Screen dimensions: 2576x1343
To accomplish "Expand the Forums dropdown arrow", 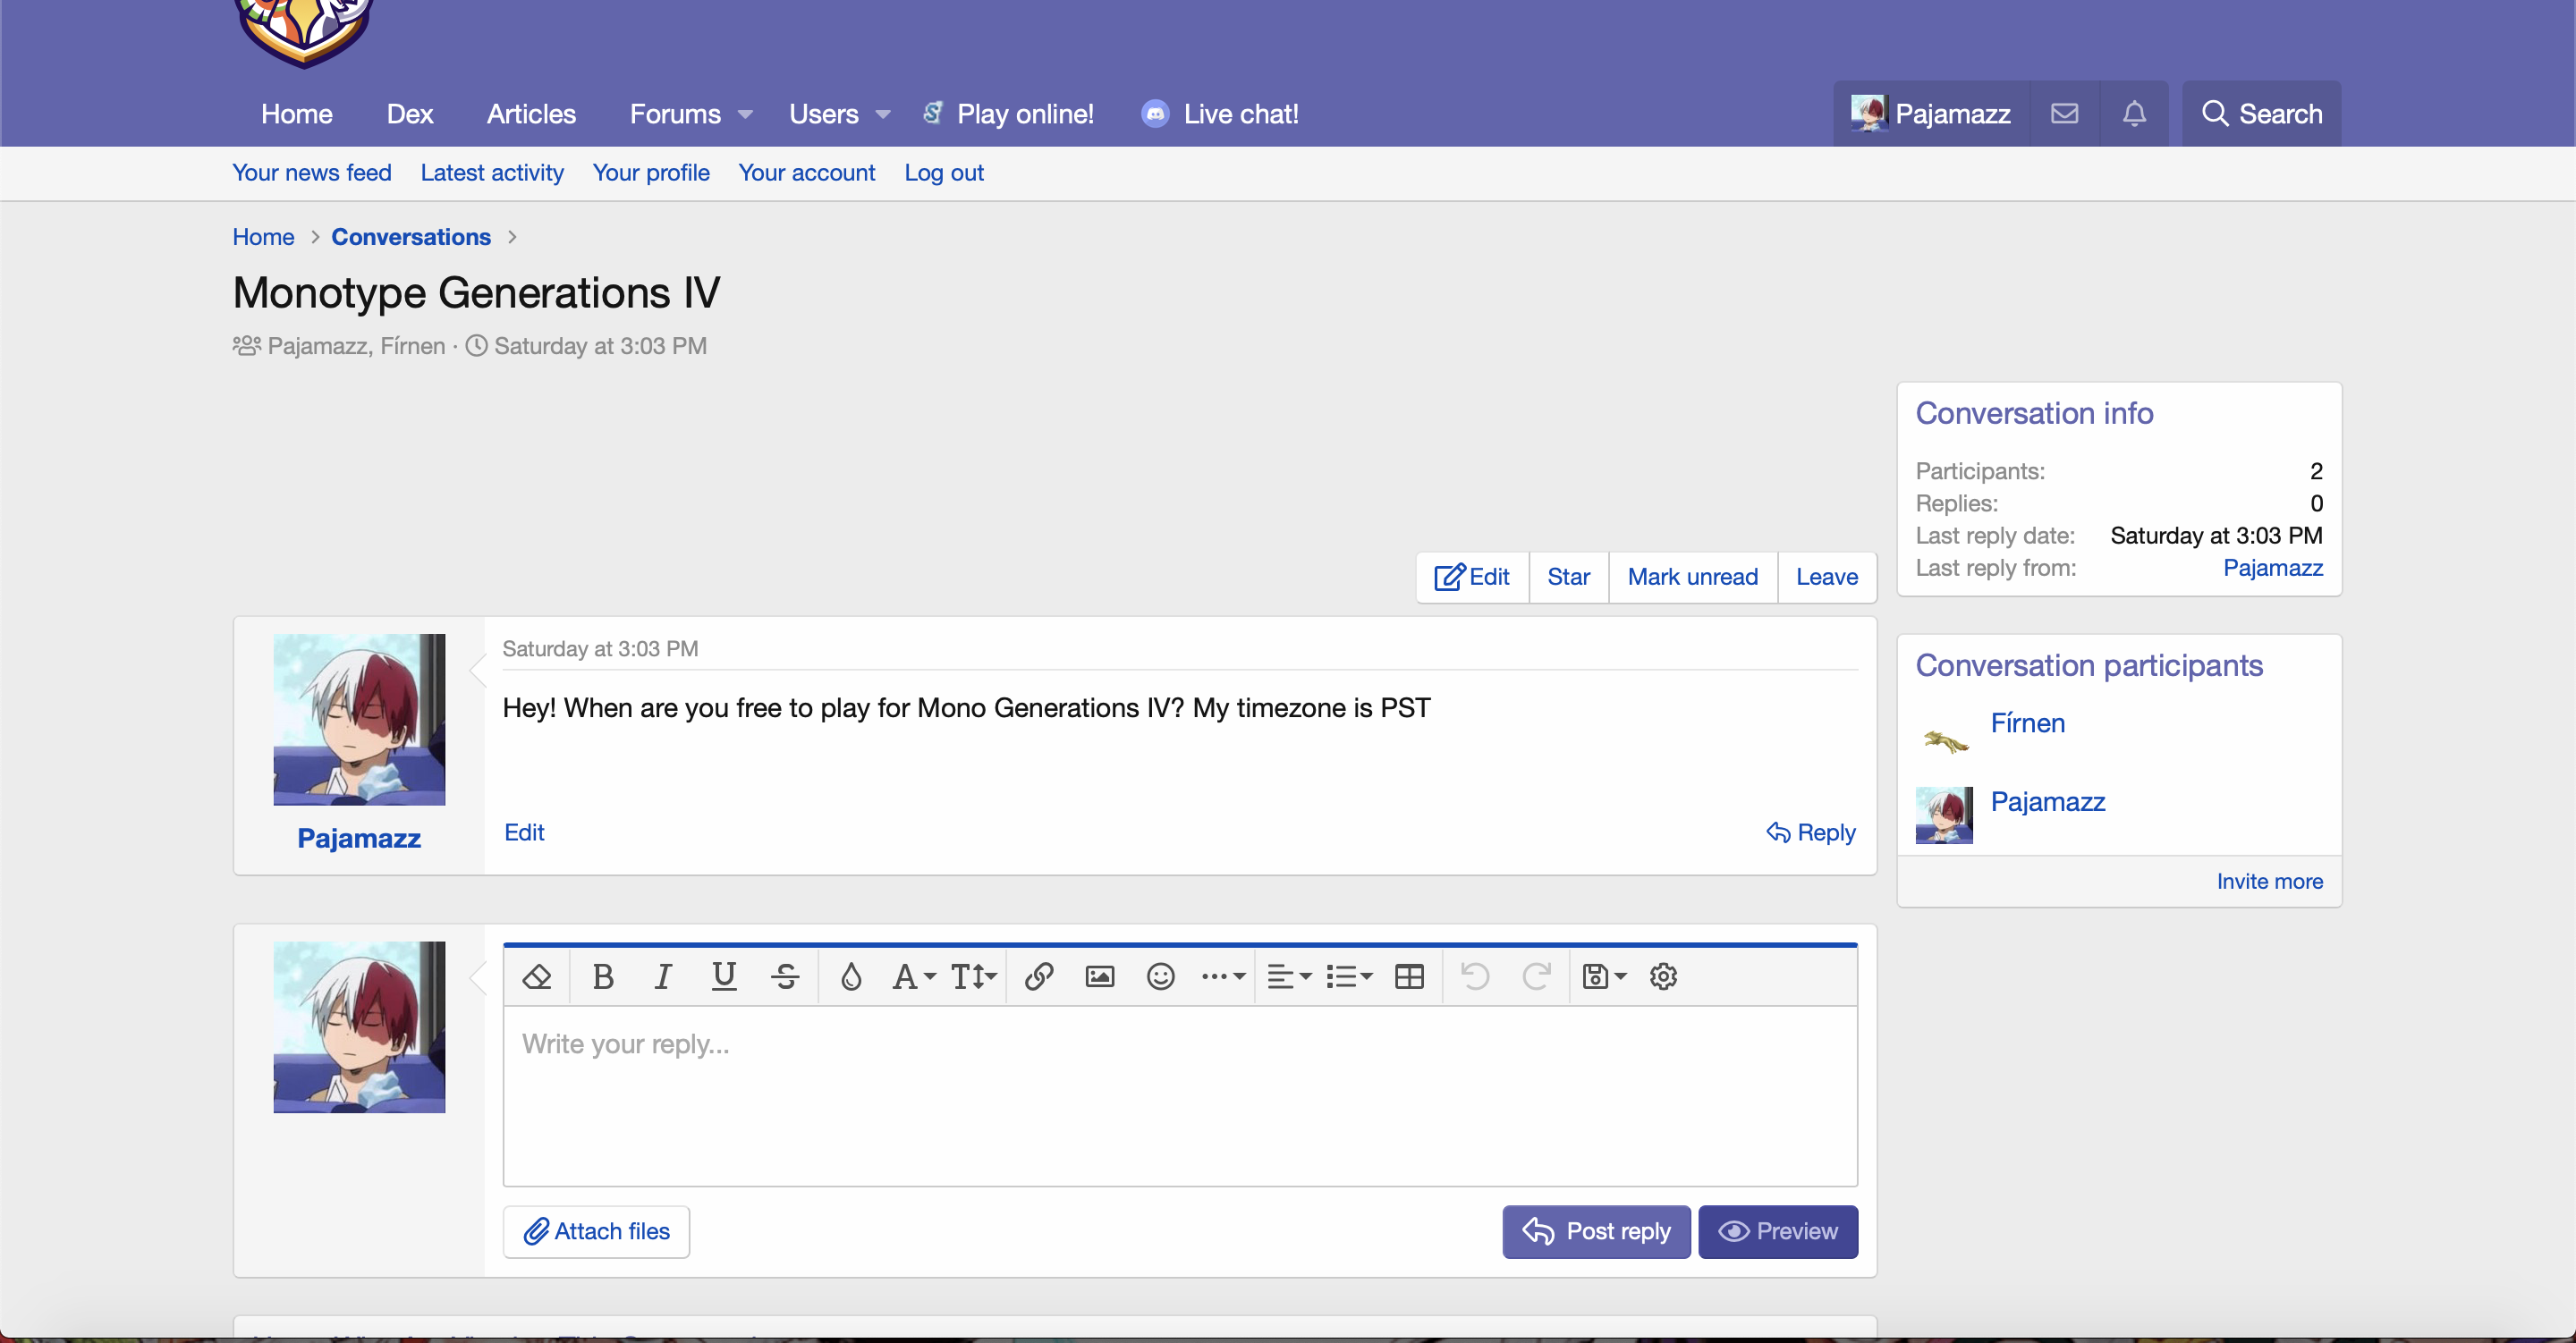I will 745,115.
